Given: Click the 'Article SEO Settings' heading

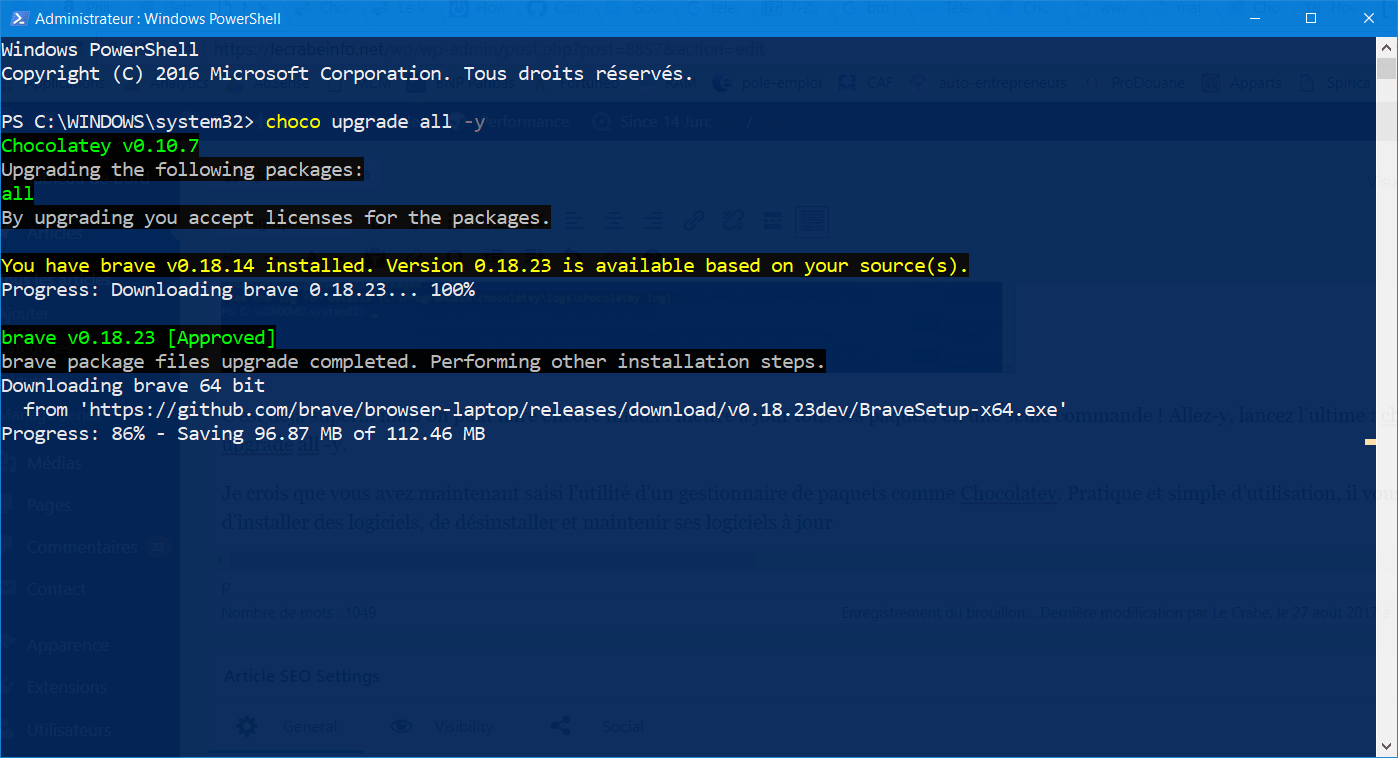Looking at the screenshot, I should tap(302, 676).
